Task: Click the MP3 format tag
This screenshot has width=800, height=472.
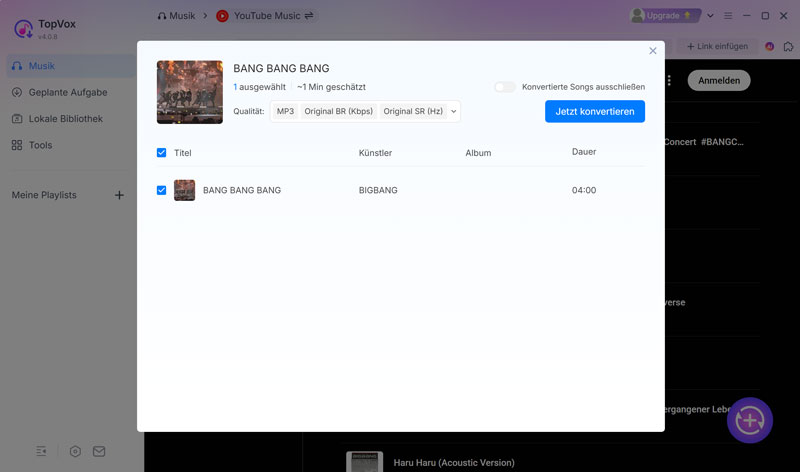Action: click(285, 111)
